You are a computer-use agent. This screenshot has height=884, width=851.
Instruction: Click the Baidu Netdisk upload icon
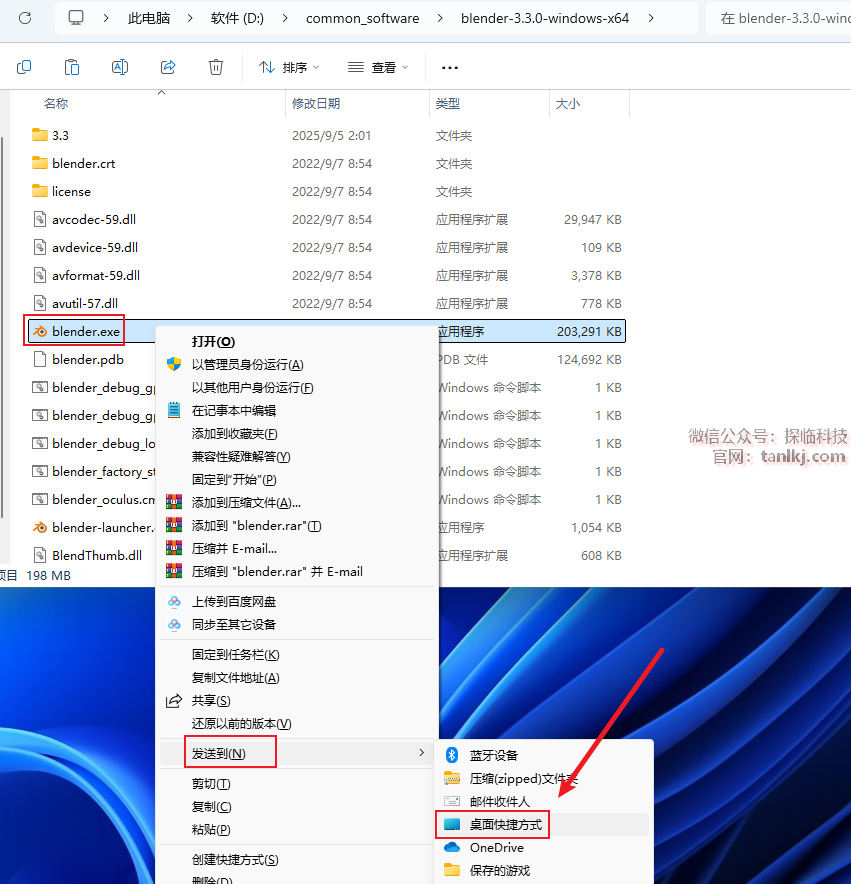tap(174, 602)
